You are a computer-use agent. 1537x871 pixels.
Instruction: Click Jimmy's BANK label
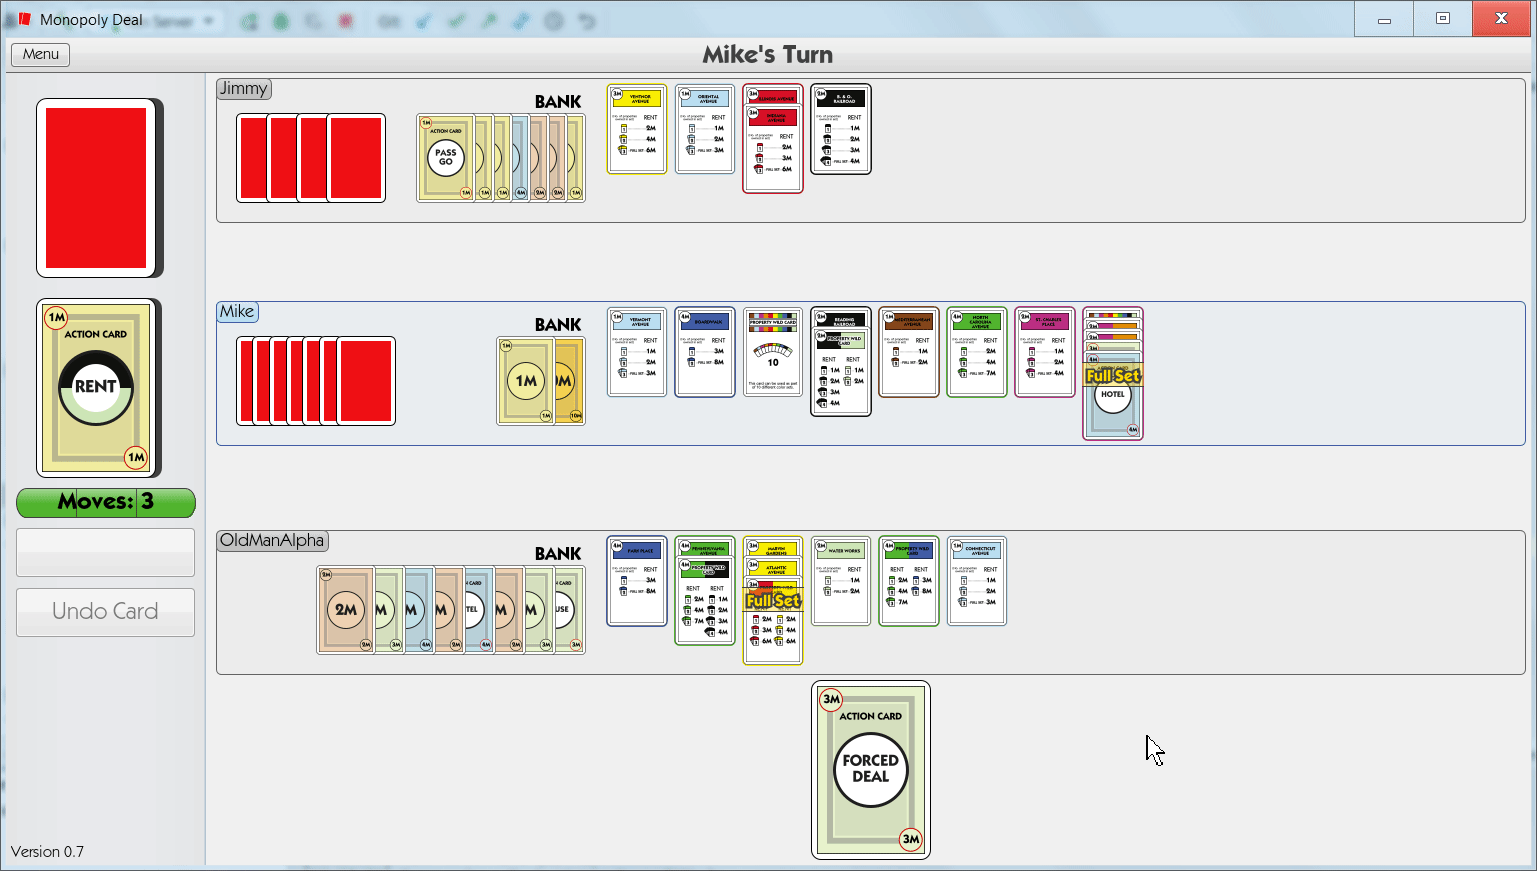[x=558, y=101]
